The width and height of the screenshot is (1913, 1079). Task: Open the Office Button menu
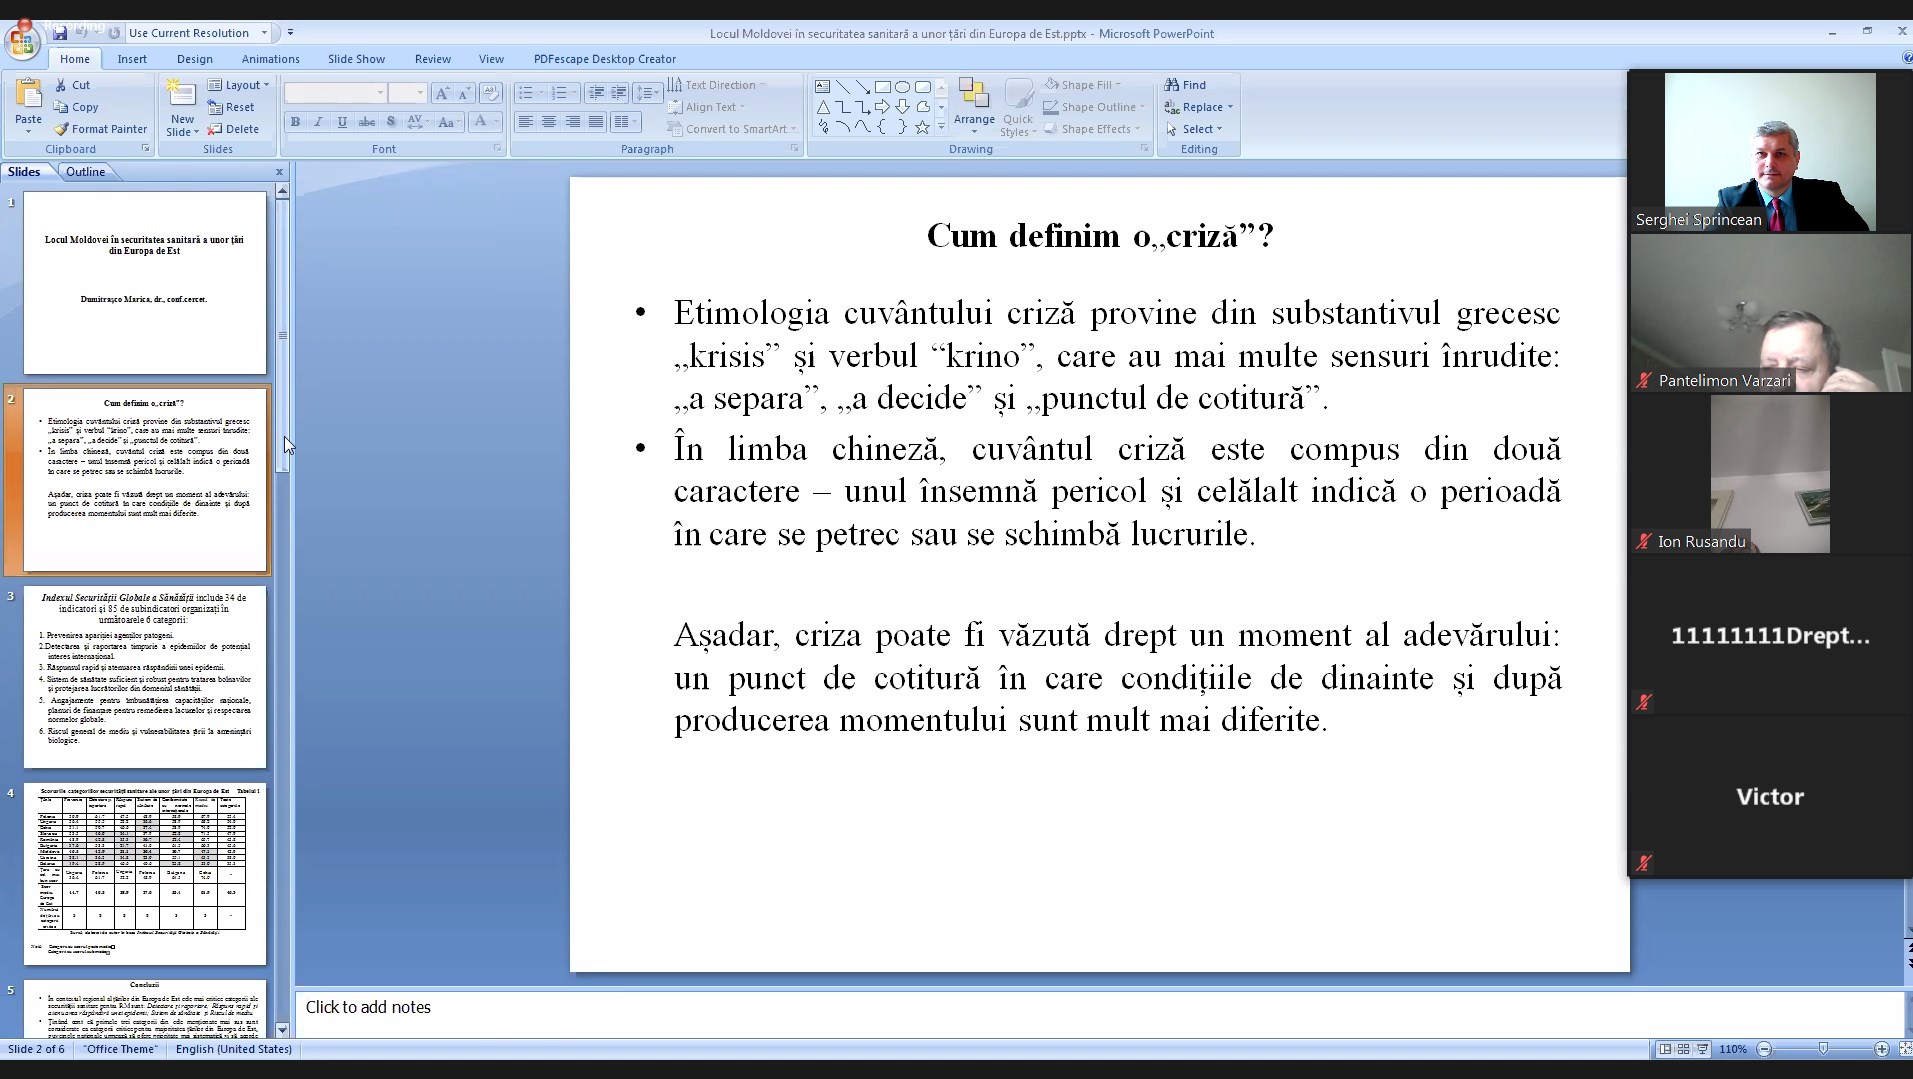[x=21, y=41]
